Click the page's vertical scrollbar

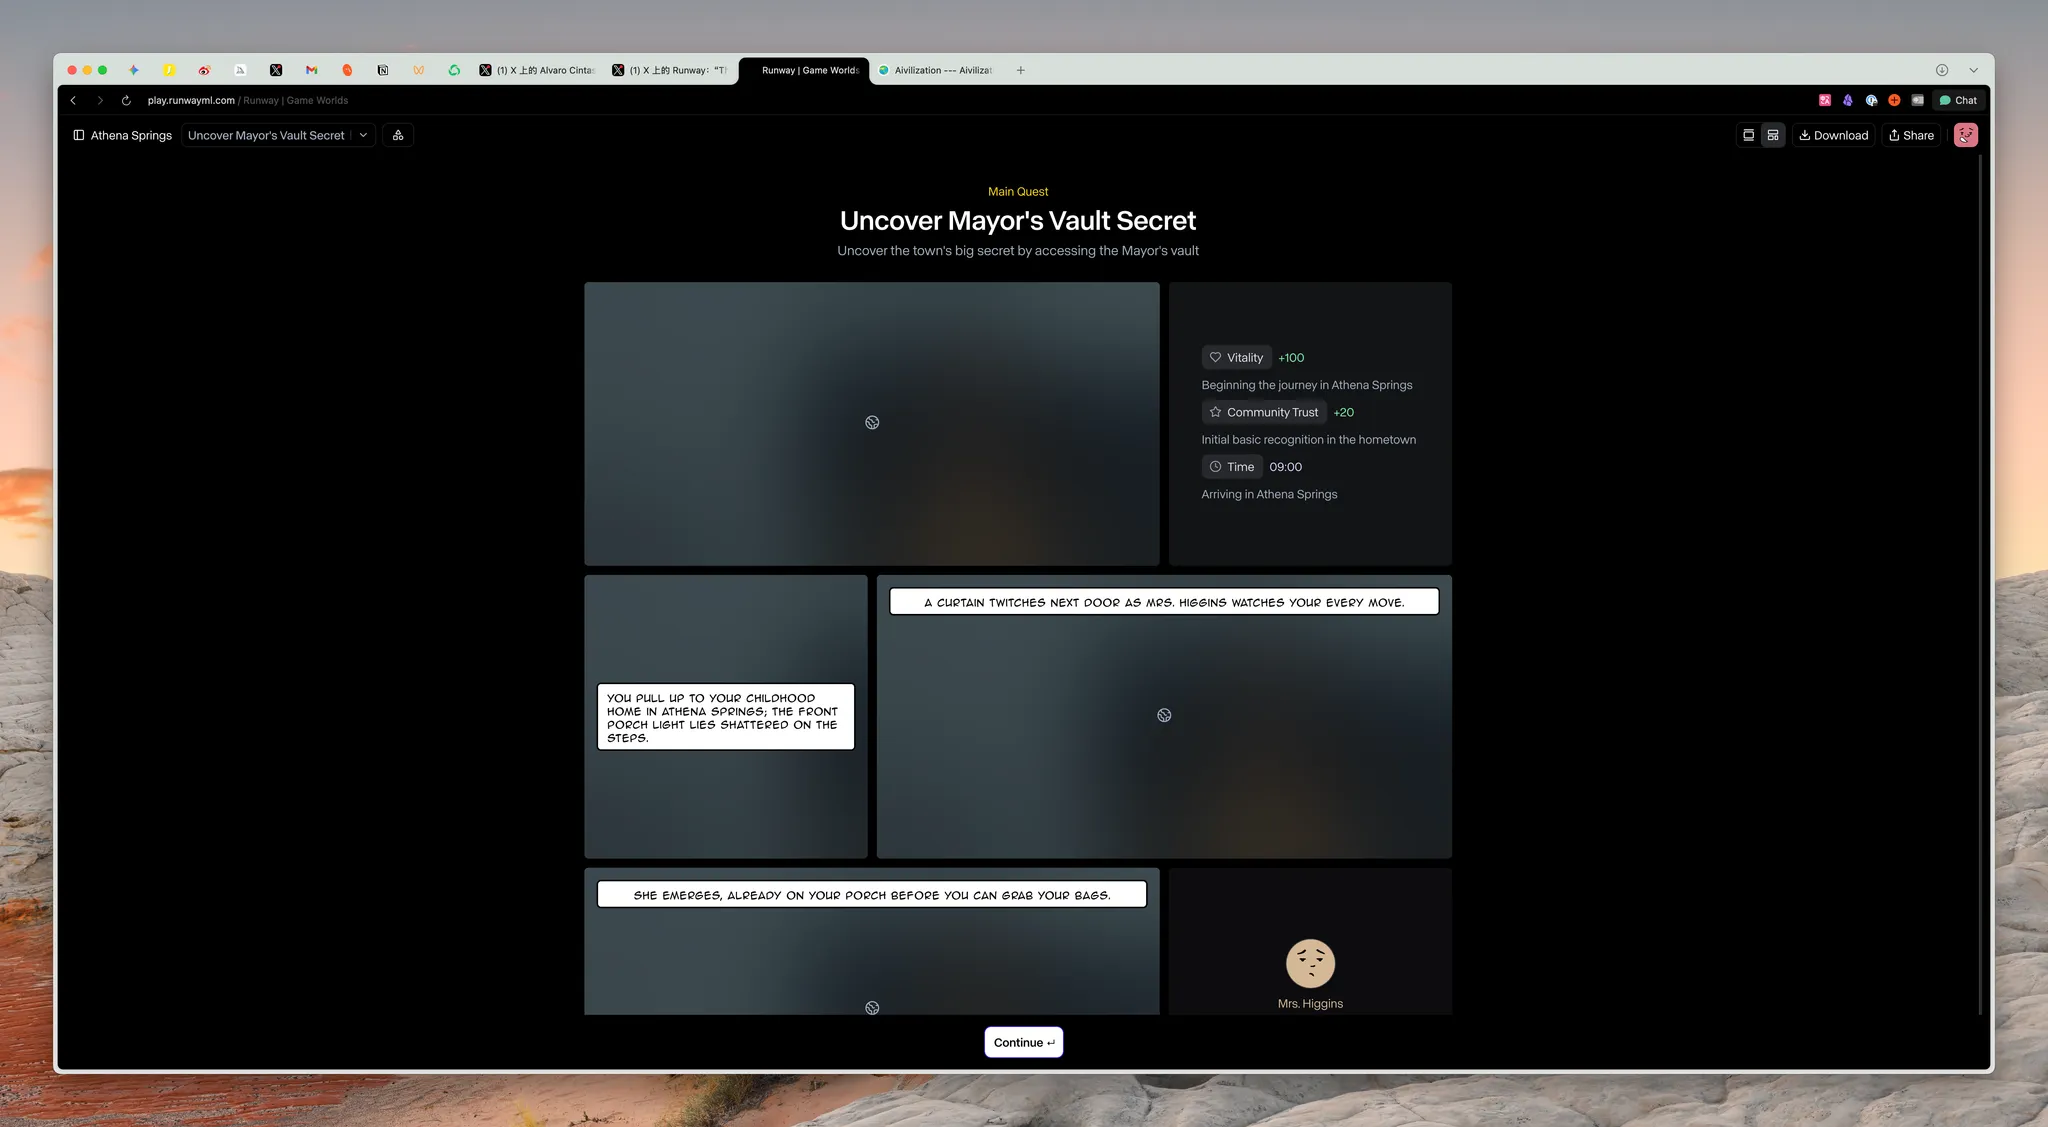[1980, 584]
